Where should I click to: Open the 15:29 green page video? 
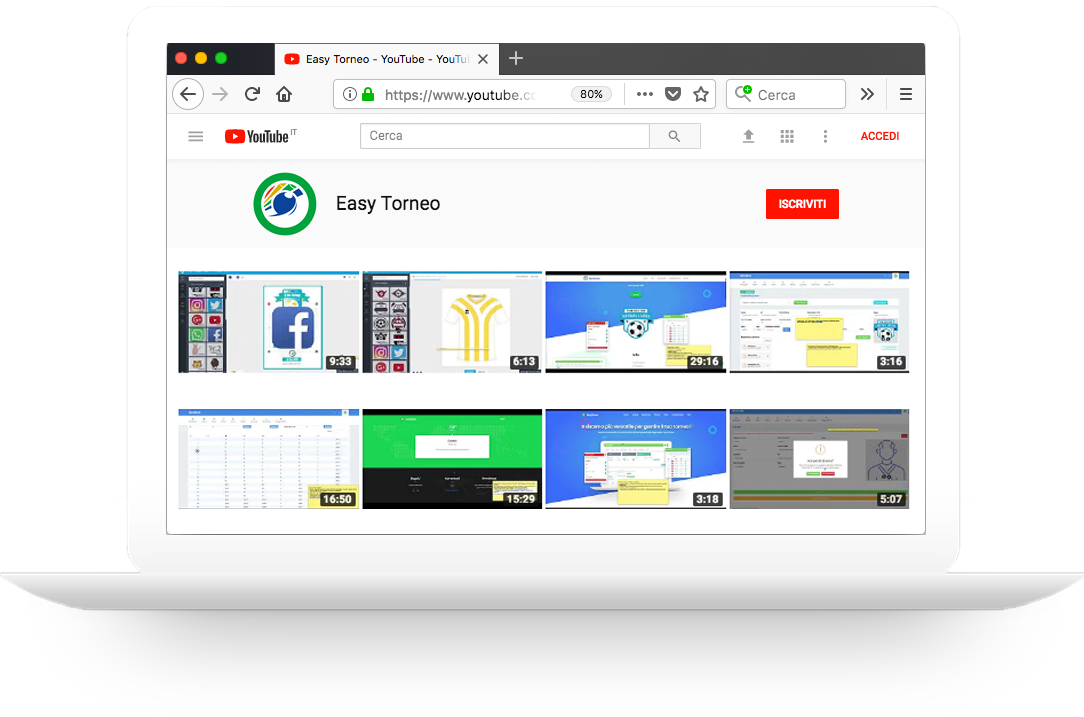click(452, 459)
